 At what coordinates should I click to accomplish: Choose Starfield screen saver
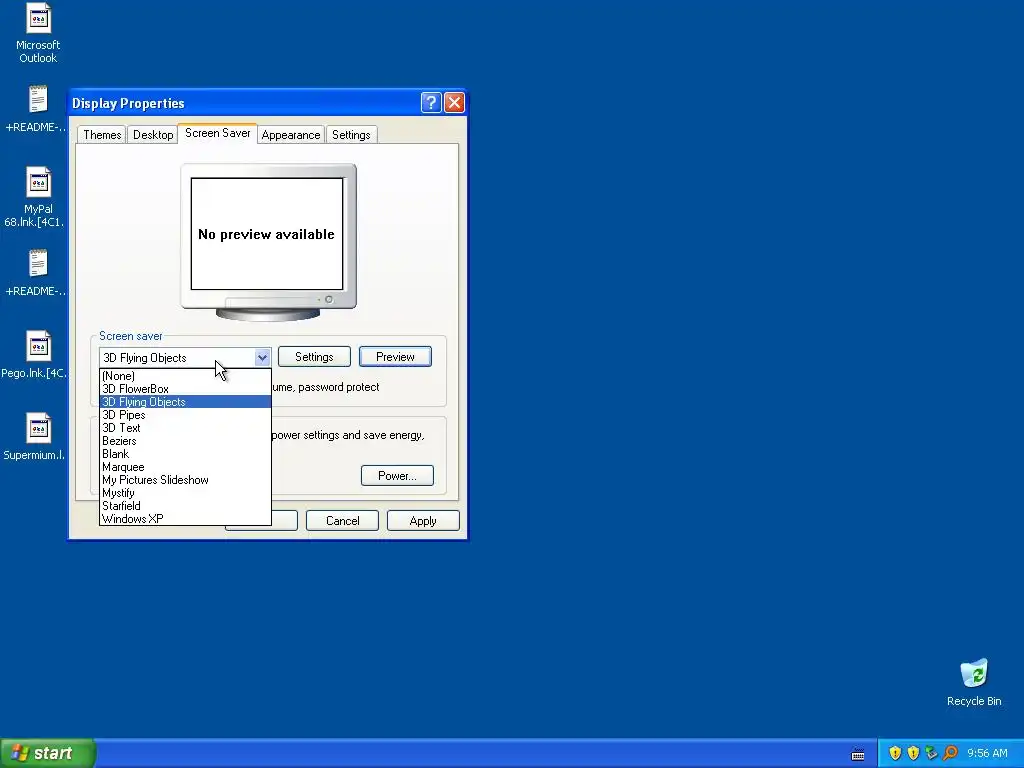[x=185, y=505]
